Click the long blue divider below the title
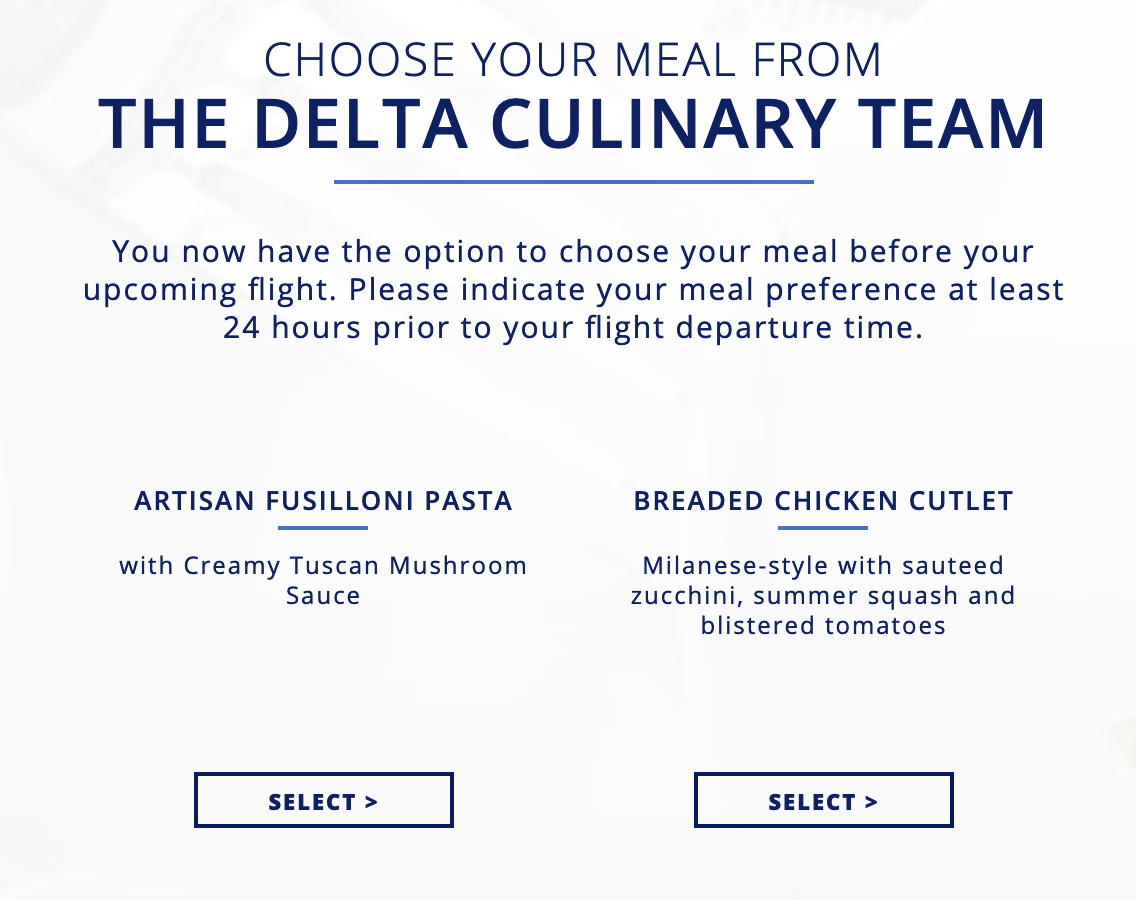 coord(574,182)
